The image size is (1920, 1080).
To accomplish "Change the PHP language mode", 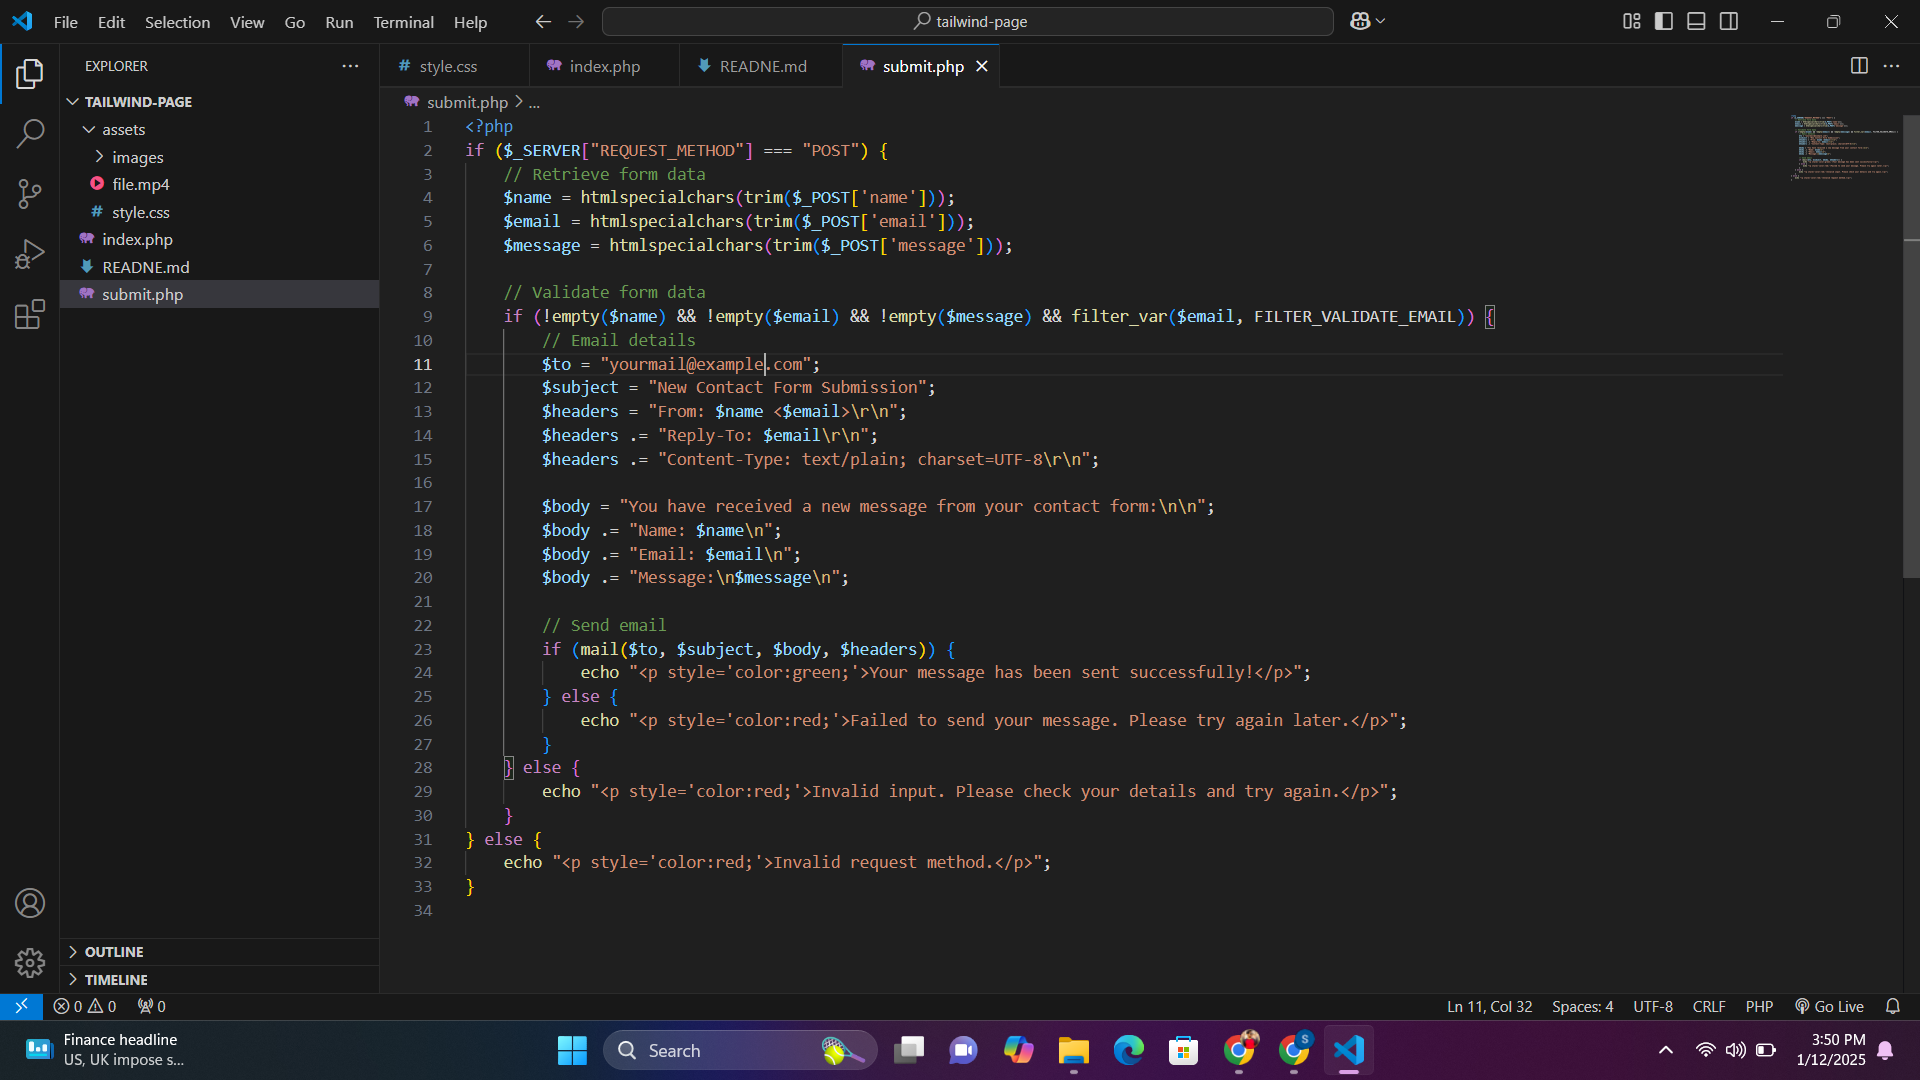I will pos(1759,1006).
